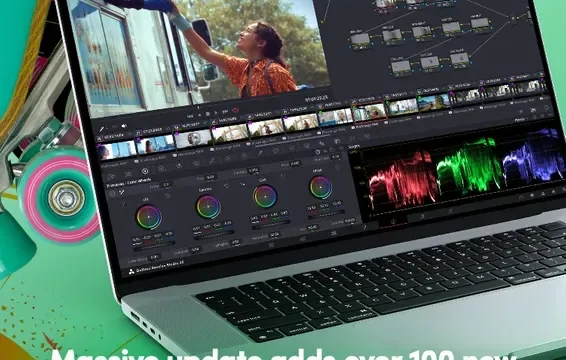Click the play button under the viewer

(x=216, y=113)
